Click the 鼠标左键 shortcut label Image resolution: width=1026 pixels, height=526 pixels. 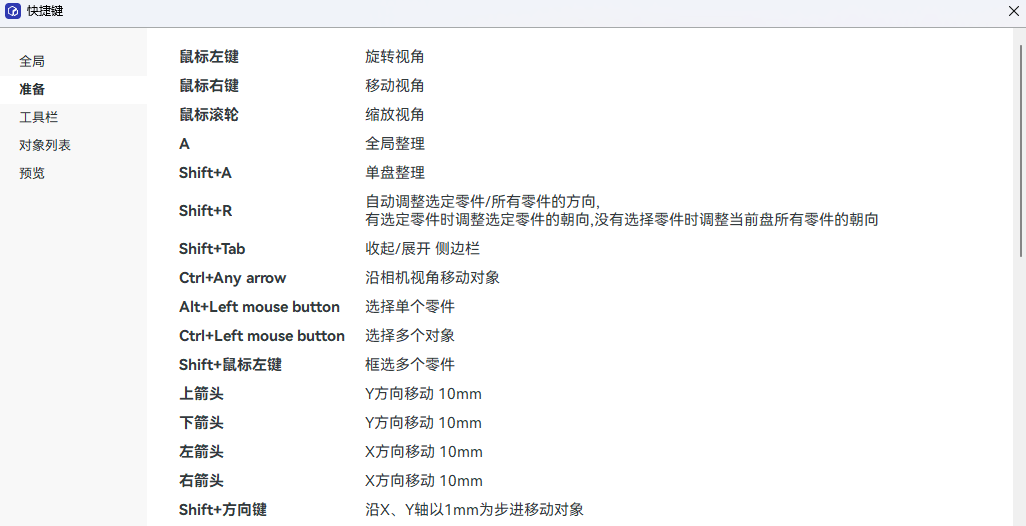point(209,57)
